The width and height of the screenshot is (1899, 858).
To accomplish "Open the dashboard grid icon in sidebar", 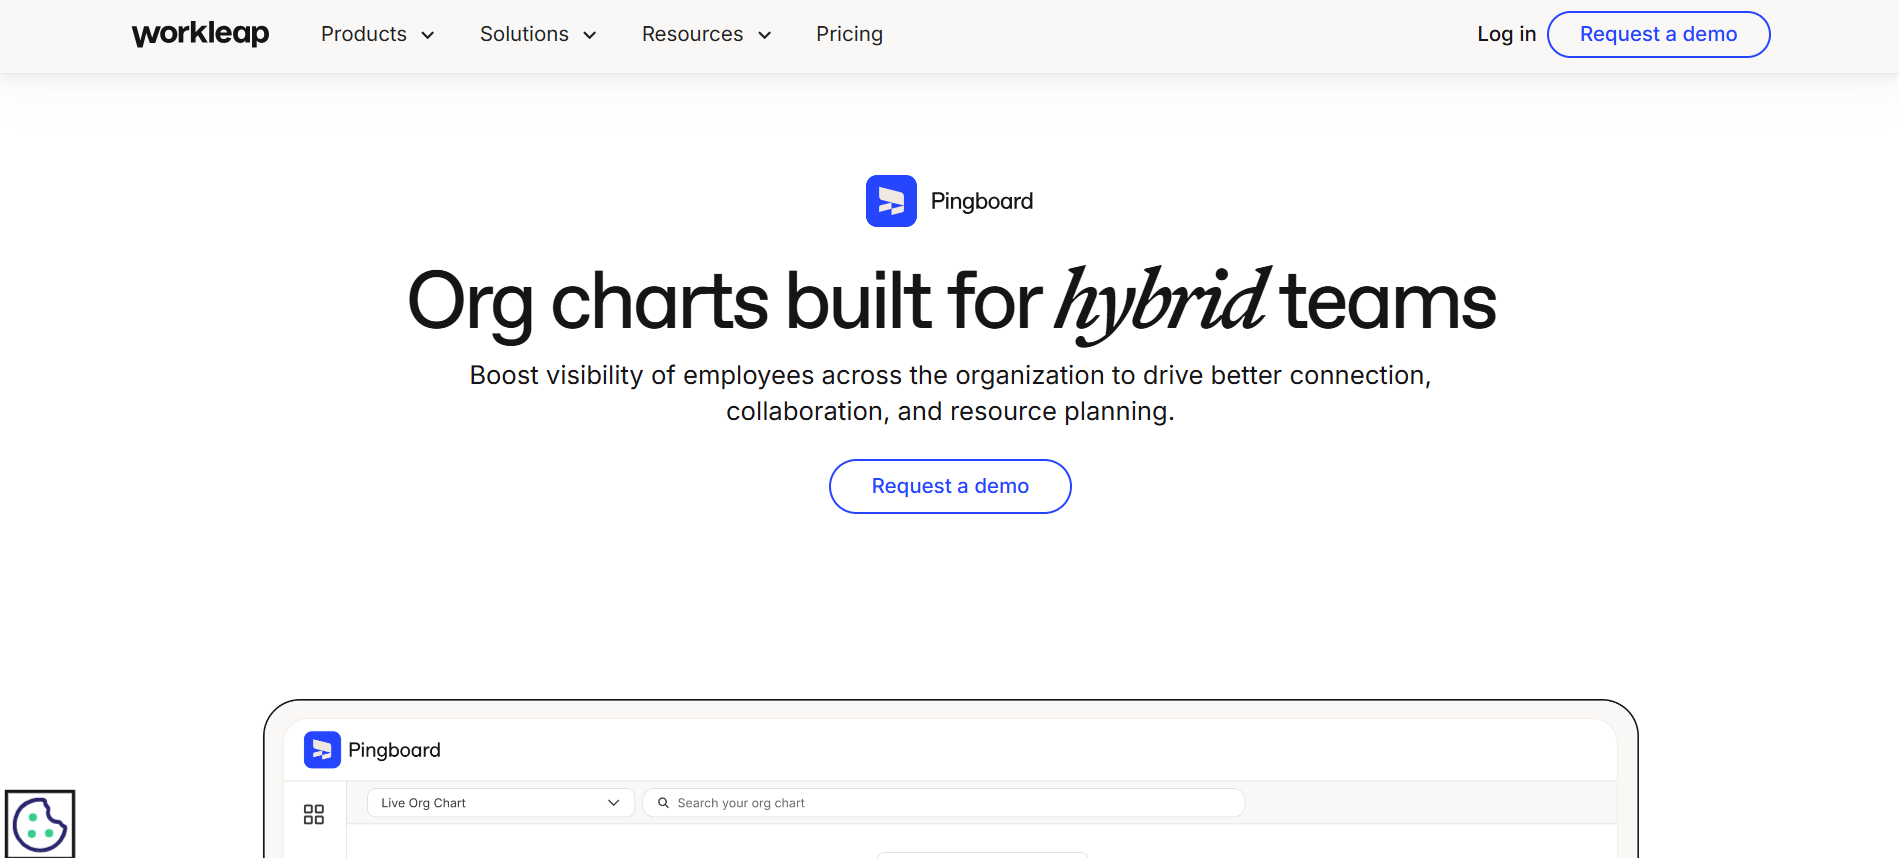I will click(314, 814).
